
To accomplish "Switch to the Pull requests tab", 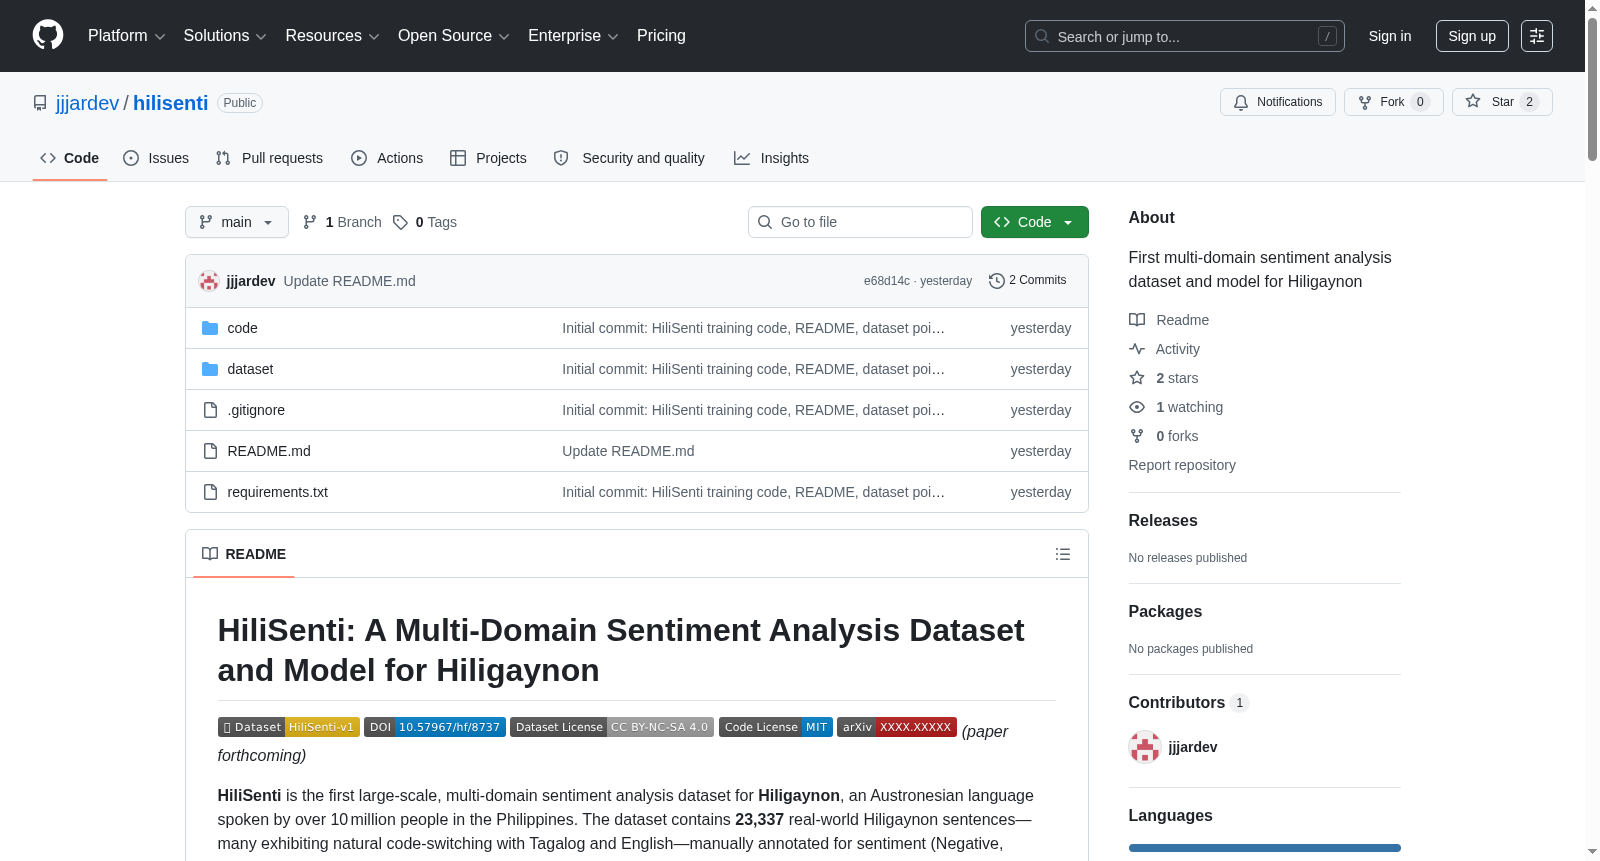I will tap(269, 158).
